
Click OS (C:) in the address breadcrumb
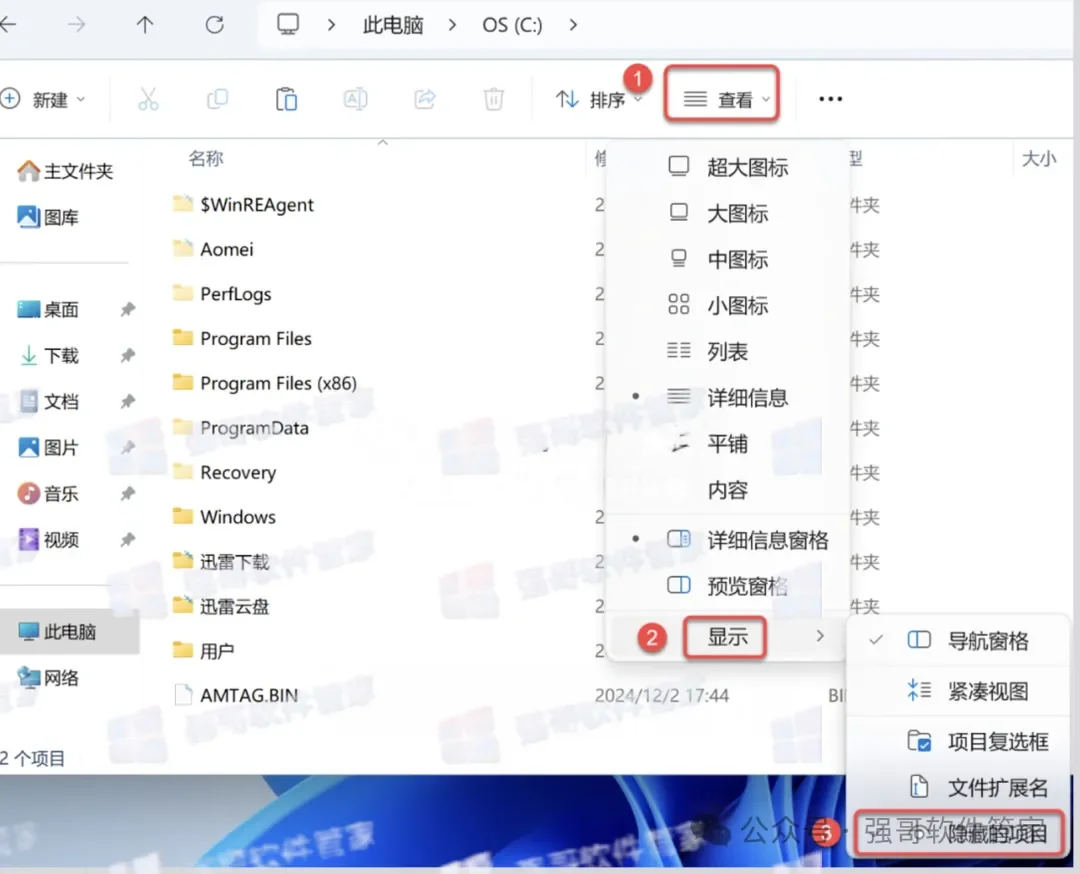pyautogui.click(x=512, y=25)
